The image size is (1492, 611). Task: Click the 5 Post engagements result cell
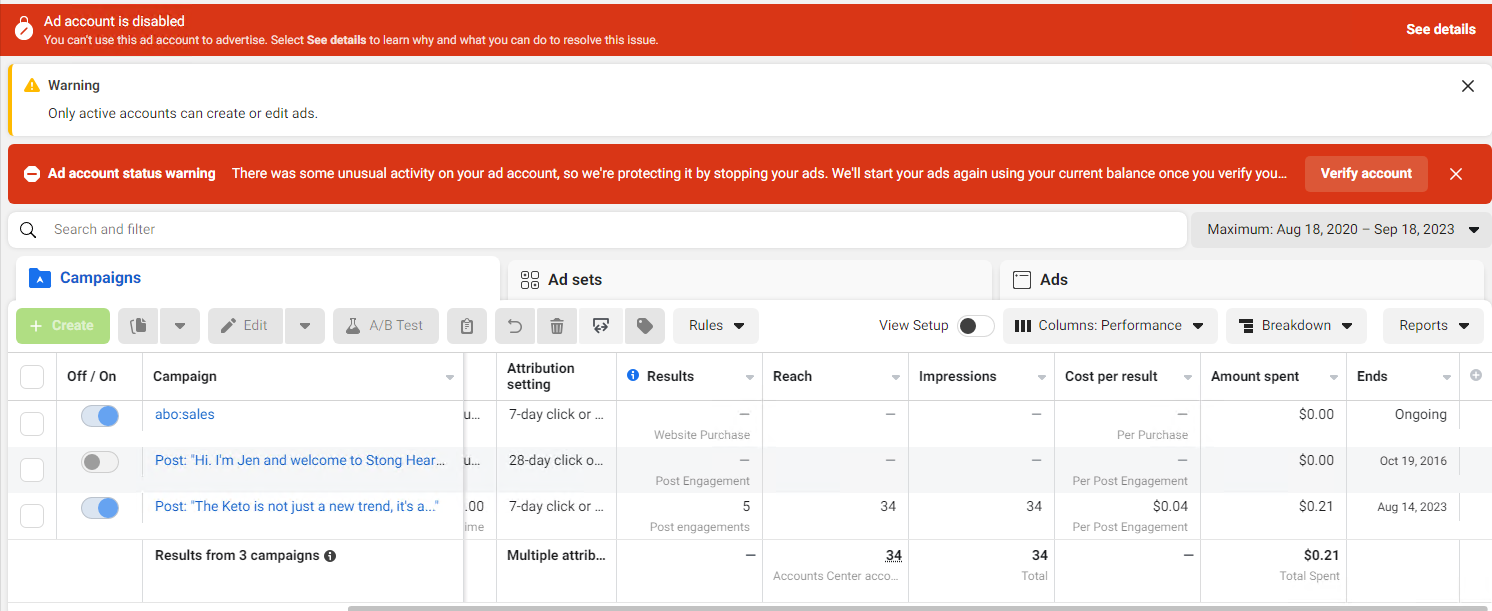(x=690, y=517)
